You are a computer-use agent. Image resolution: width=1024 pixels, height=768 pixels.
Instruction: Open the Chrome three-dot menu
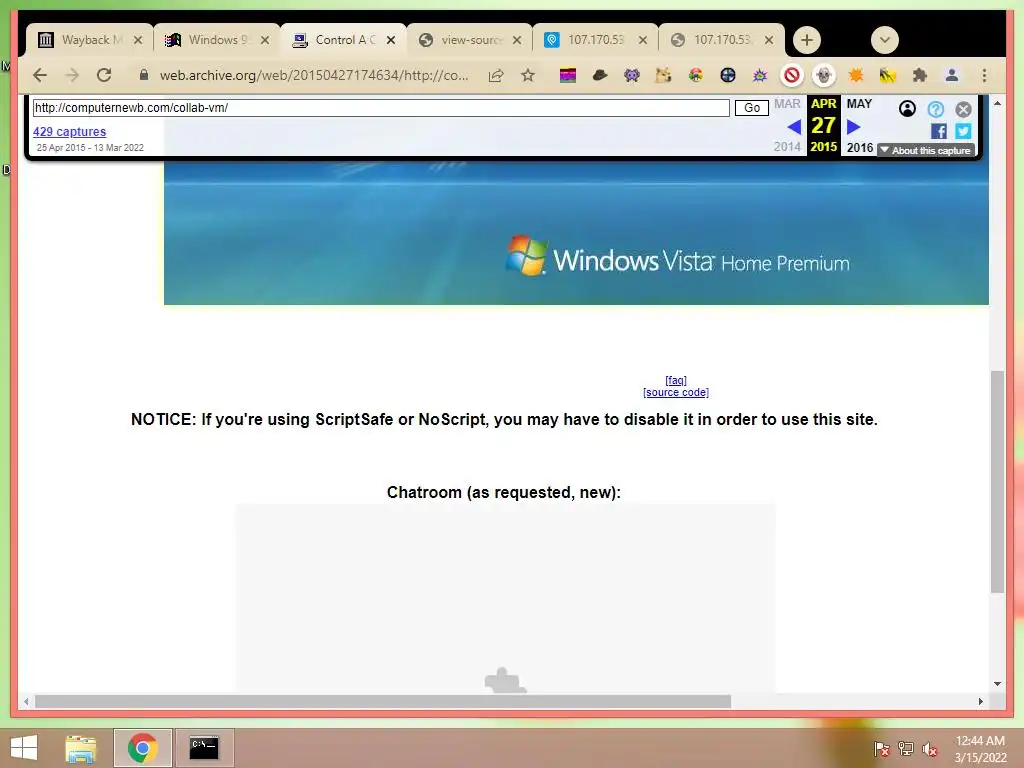(x=984, y=76)
